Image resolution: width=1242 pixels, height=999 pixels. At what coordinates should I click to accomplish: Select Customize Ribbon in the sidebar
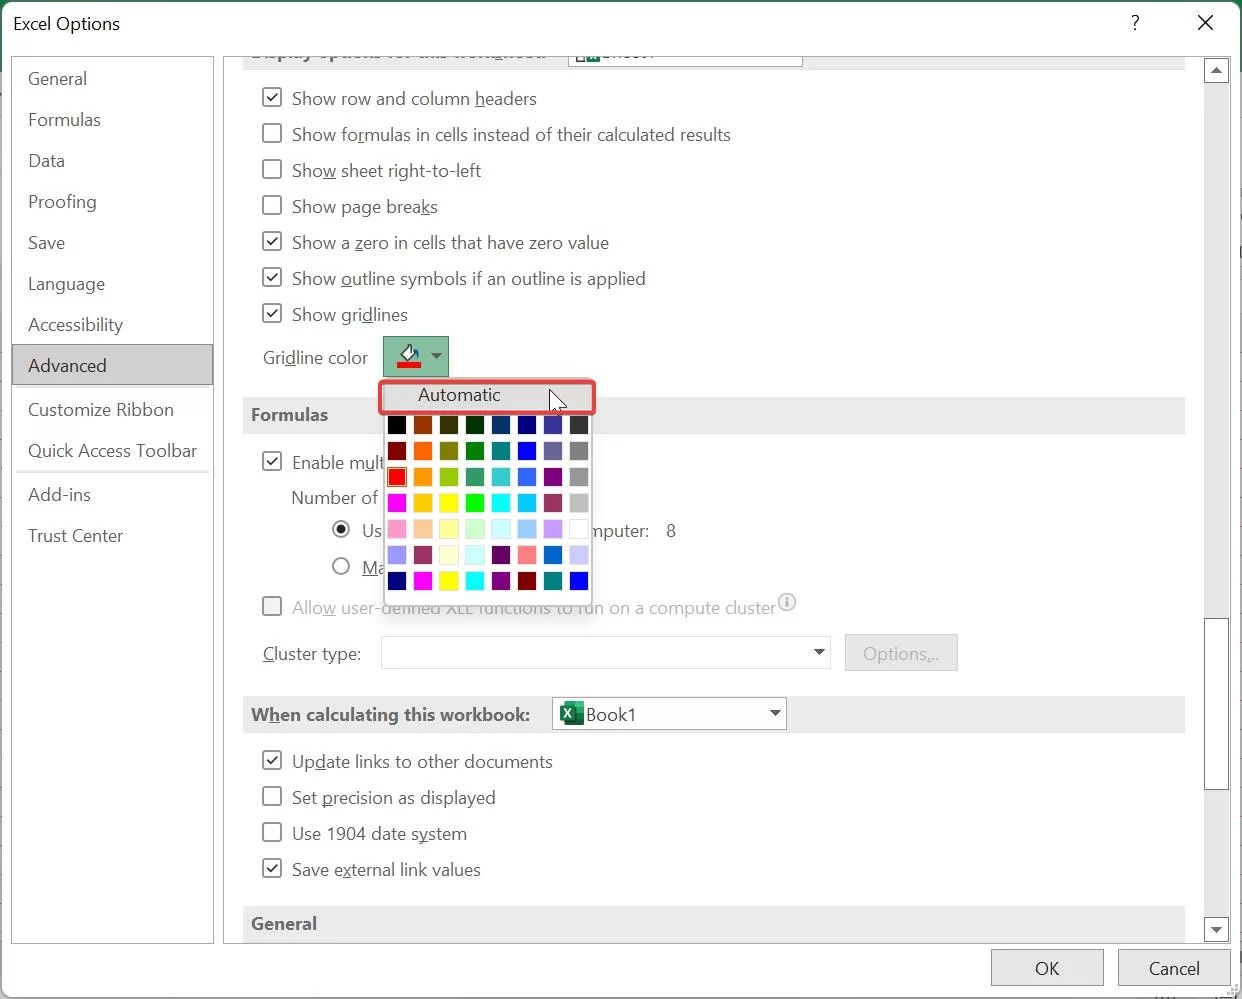pos(100,409)
